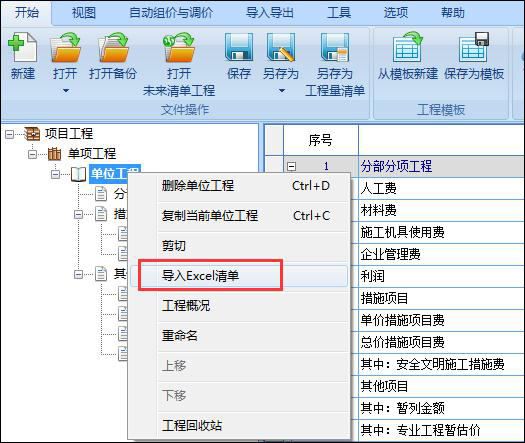Open dropdown arrow under 另存为
525x443 pixels.
tap(282, 90)
